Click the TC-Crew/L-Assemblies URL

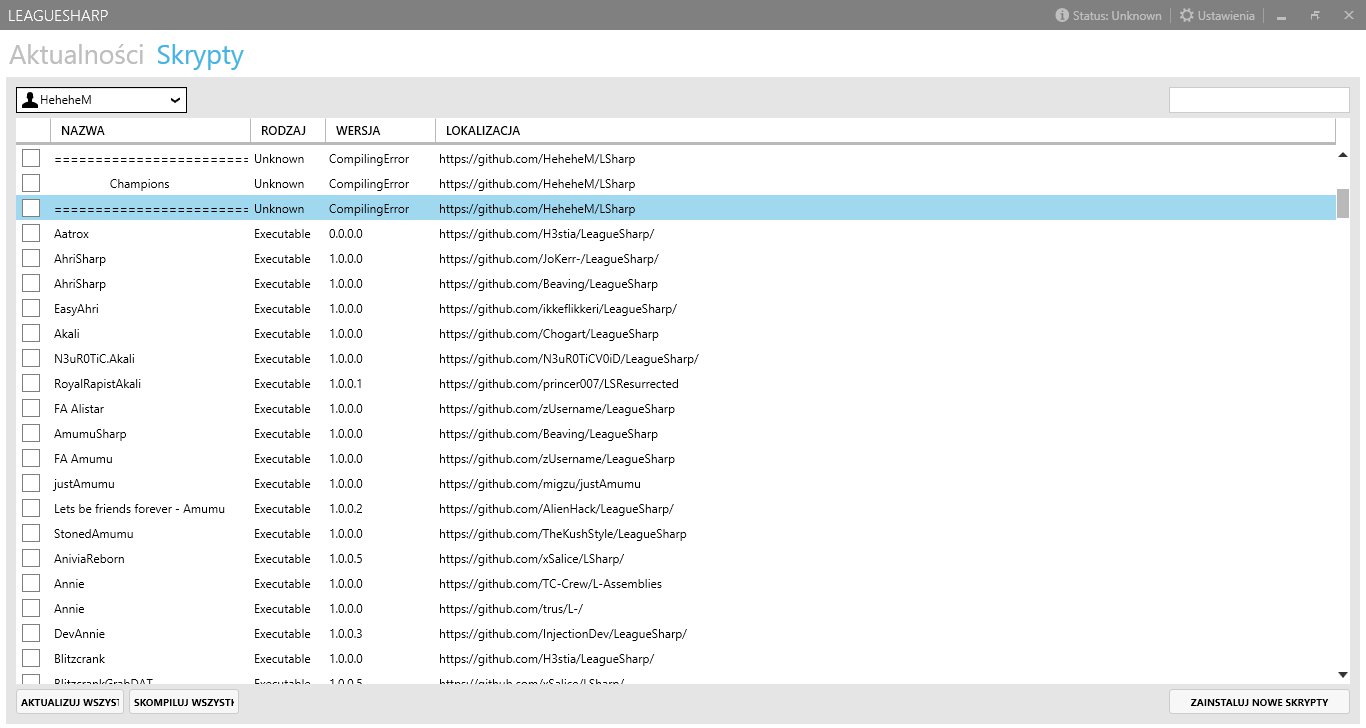click(x=550, y=584)
